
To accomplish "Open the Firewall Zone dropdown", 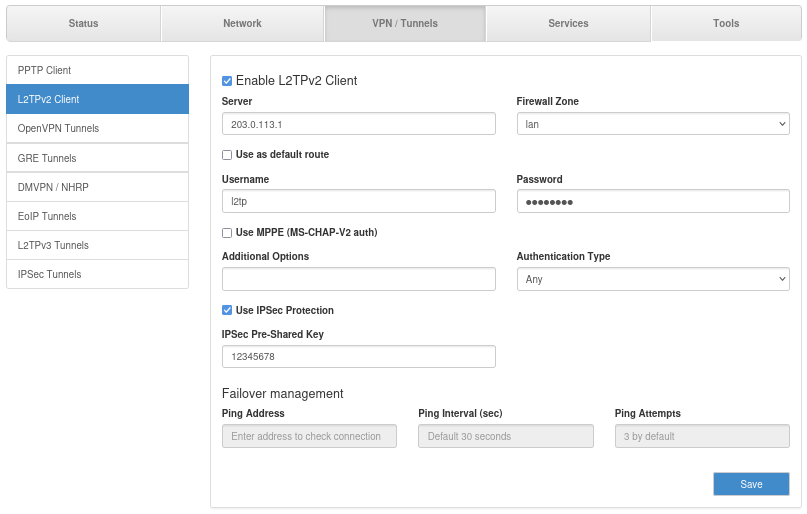I will [652, 124].
